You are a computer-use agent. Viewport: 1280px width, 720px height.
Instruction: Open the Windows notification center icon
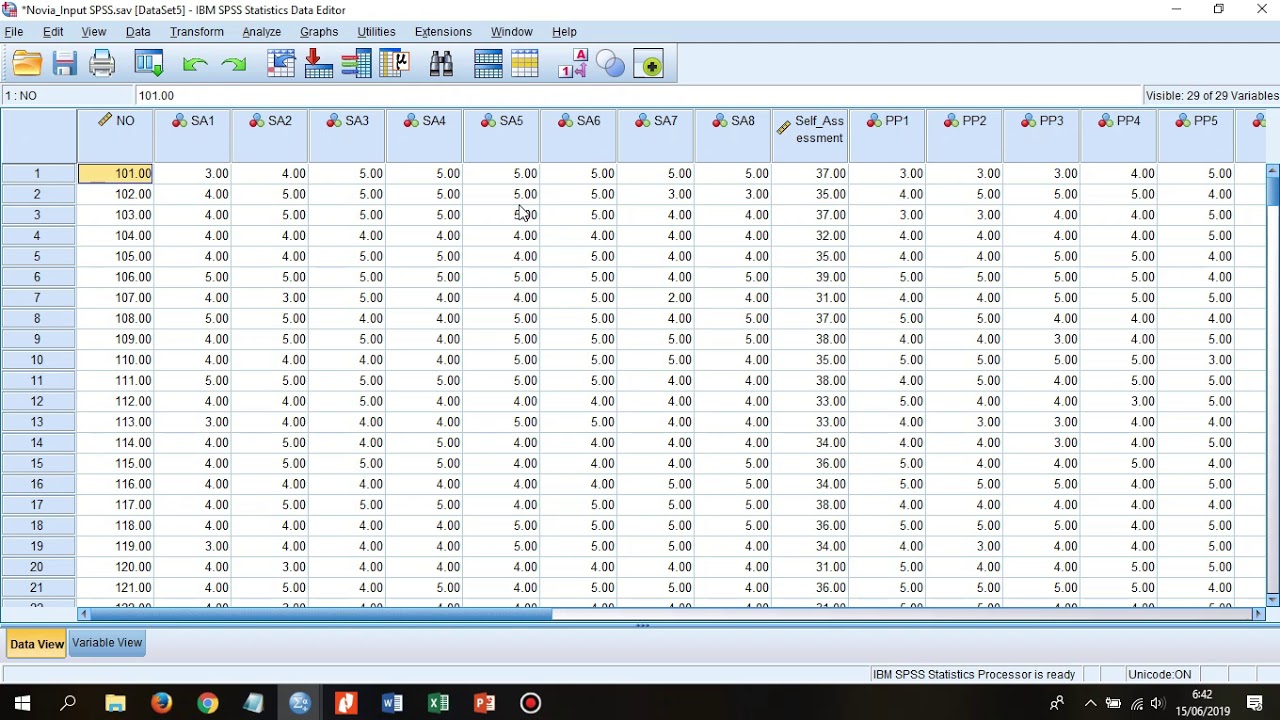click(x=1255, y=703)
